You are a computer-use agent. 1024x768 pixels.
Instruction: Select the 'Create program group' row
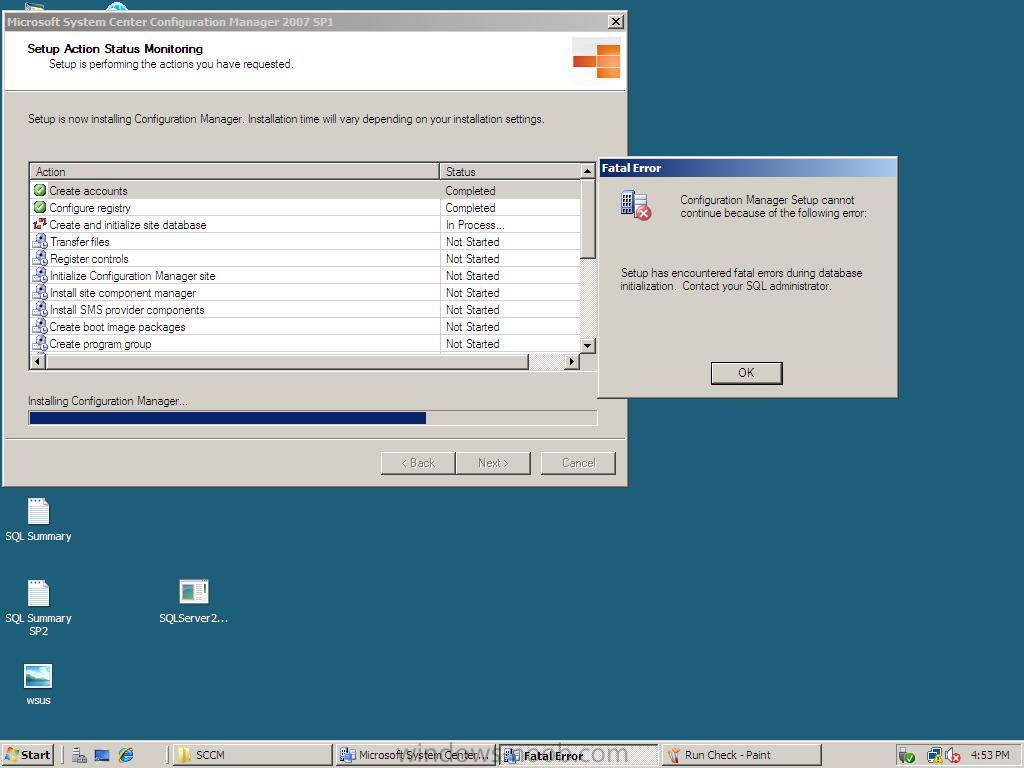click(305, 344)
